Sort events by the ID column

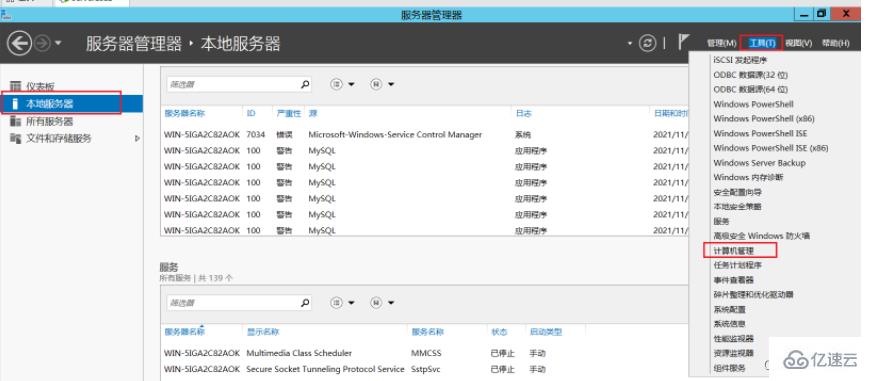[251, 113]
